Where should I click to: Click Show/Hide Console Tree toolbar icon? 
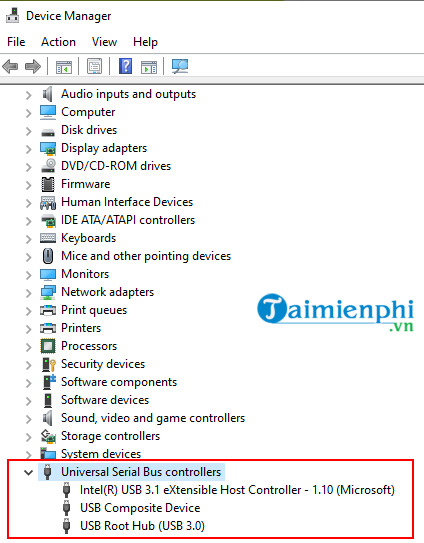pos(64,66)
